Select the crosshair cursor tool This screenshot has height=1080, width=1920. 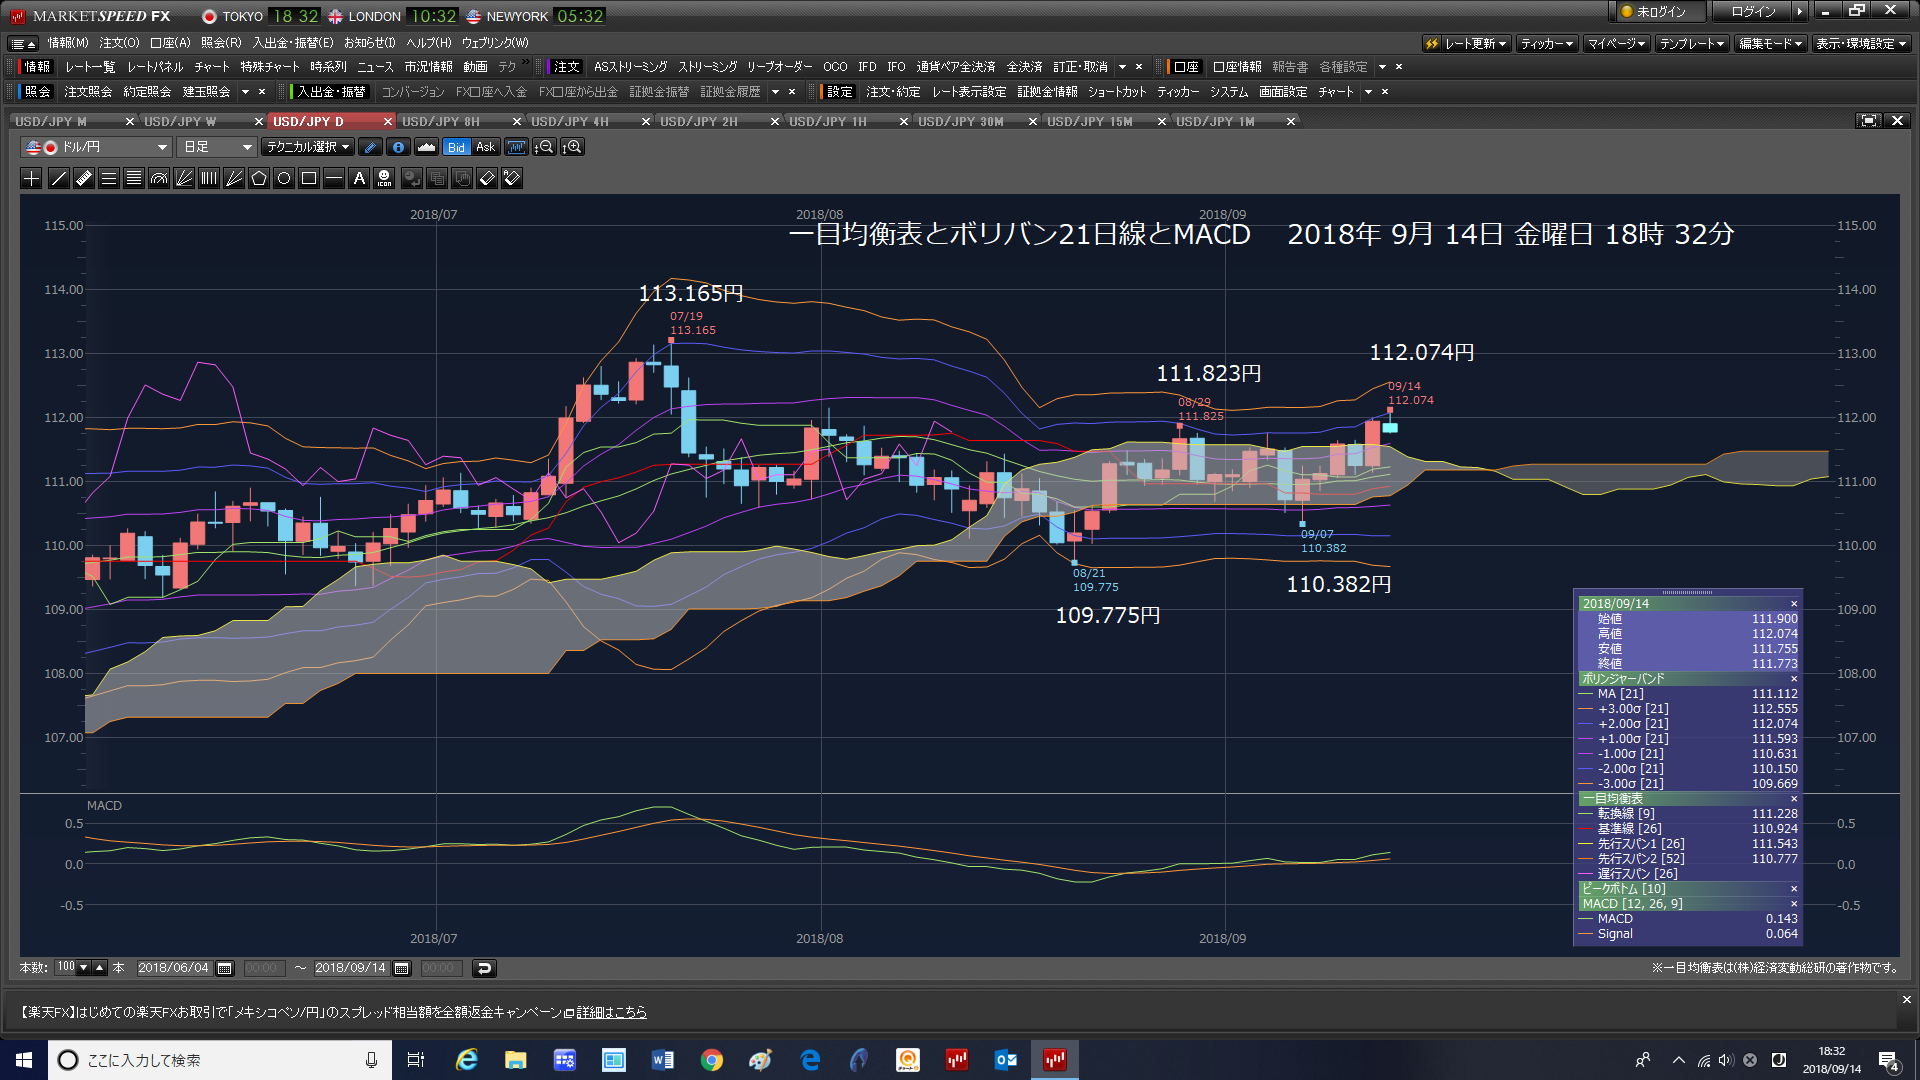[31, 179]
